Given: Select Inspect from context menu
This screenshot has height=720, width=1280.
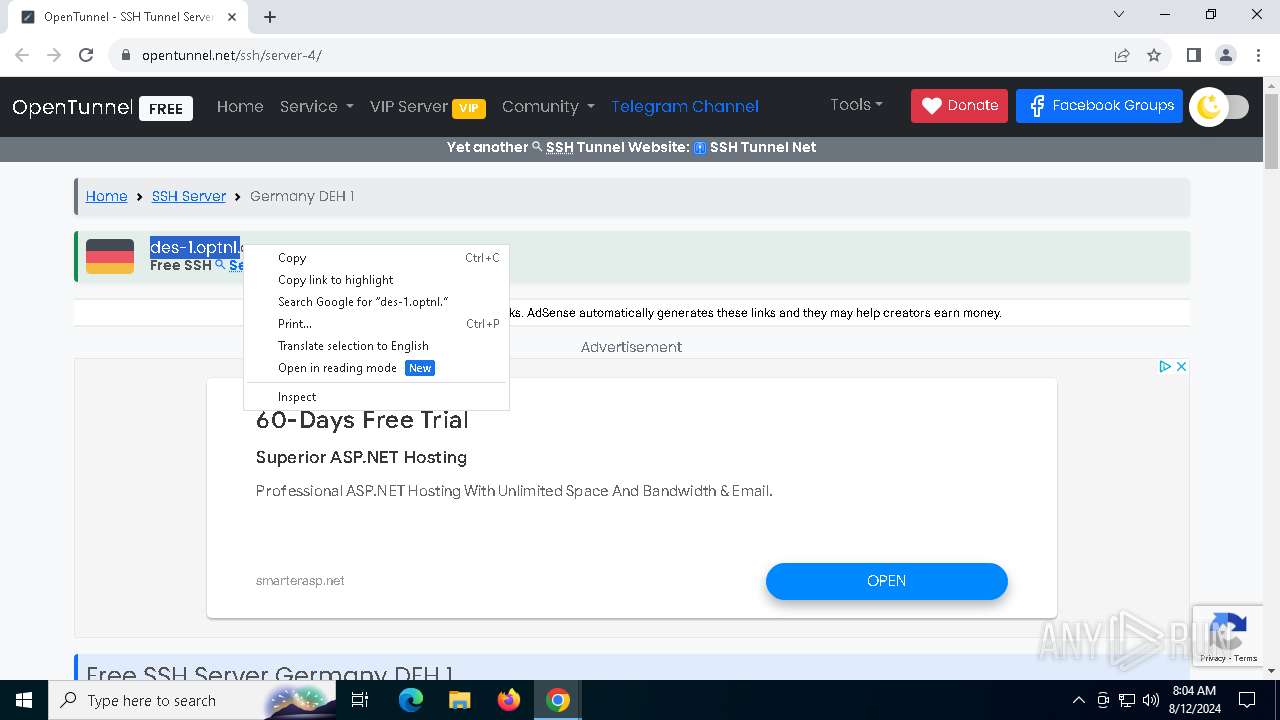Looking at the screenshot, I should click(x=377, y=397).
